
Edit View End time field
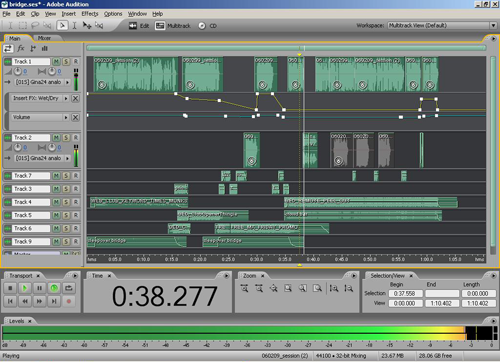coord(442,303)
